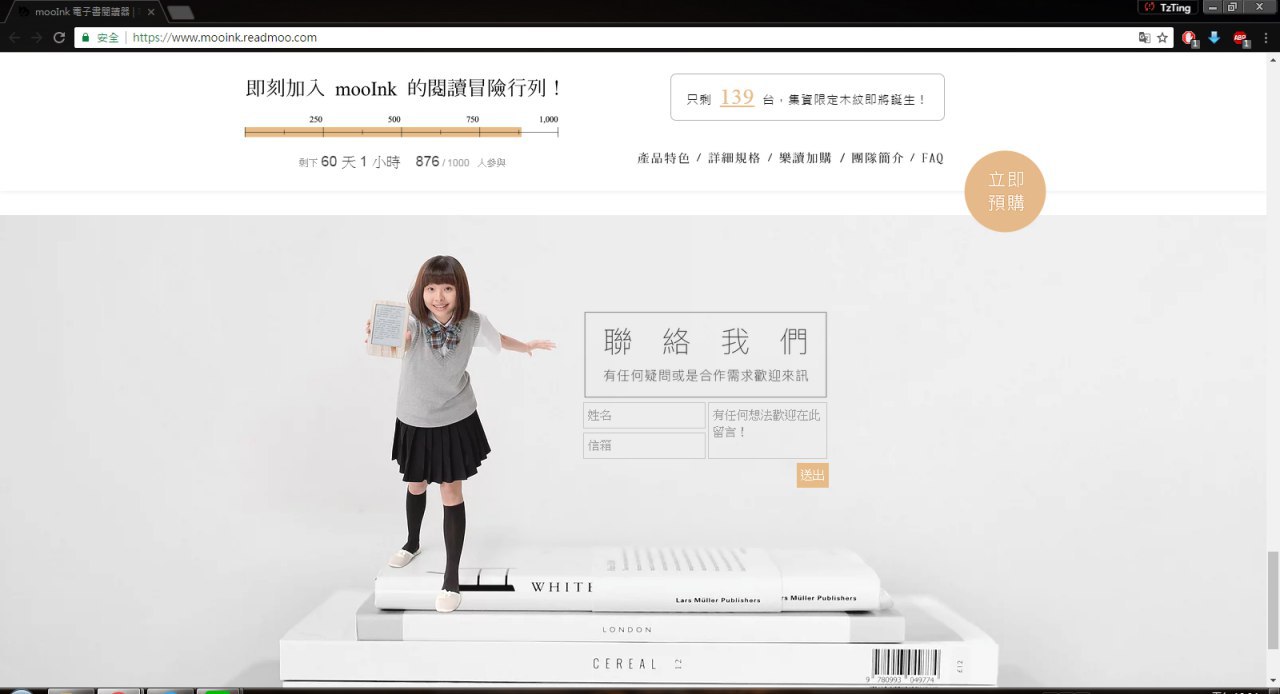The height and width of the screenshot is (694, 1280).
Task: Click the 姓名 name input field
Action: (644, 415)
